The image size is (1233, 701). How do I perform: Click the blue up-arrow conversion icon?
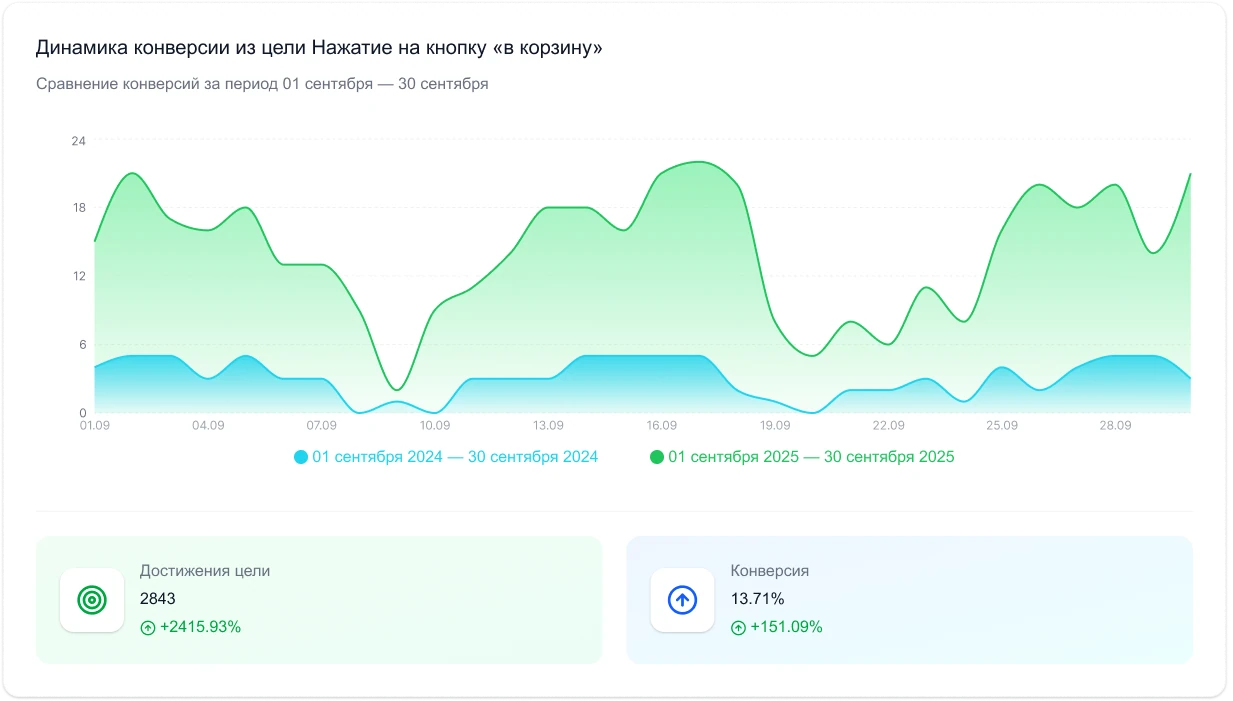pyautogui.click(x=682, y=600)
